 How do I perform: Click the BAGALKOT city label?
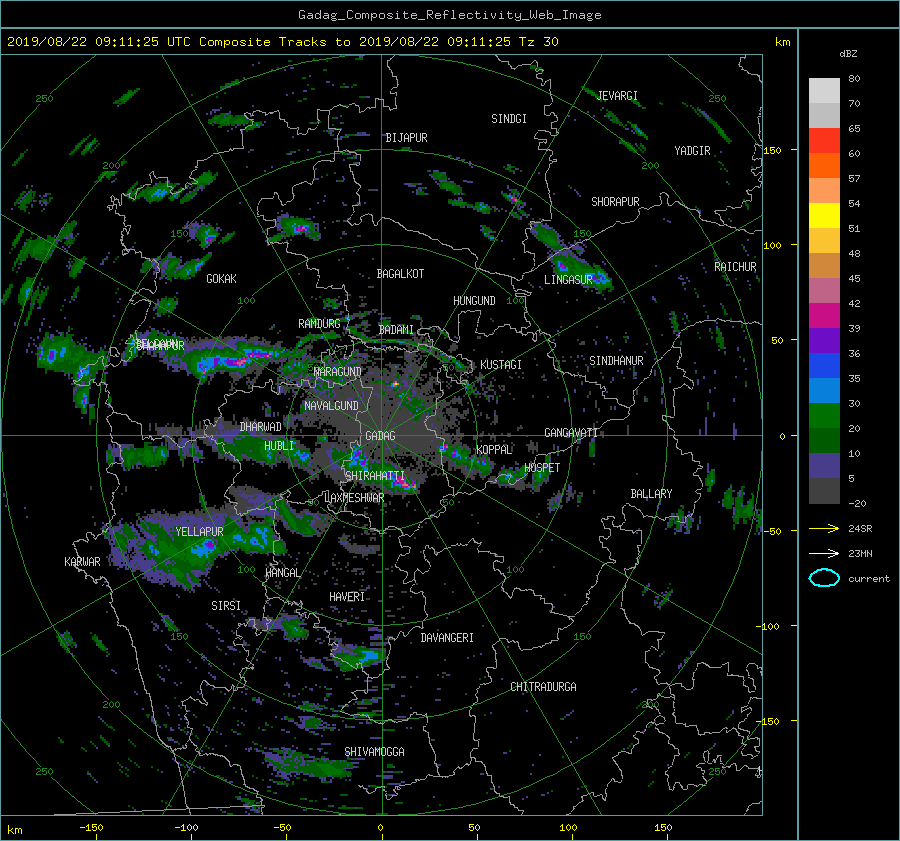point(400,274)
